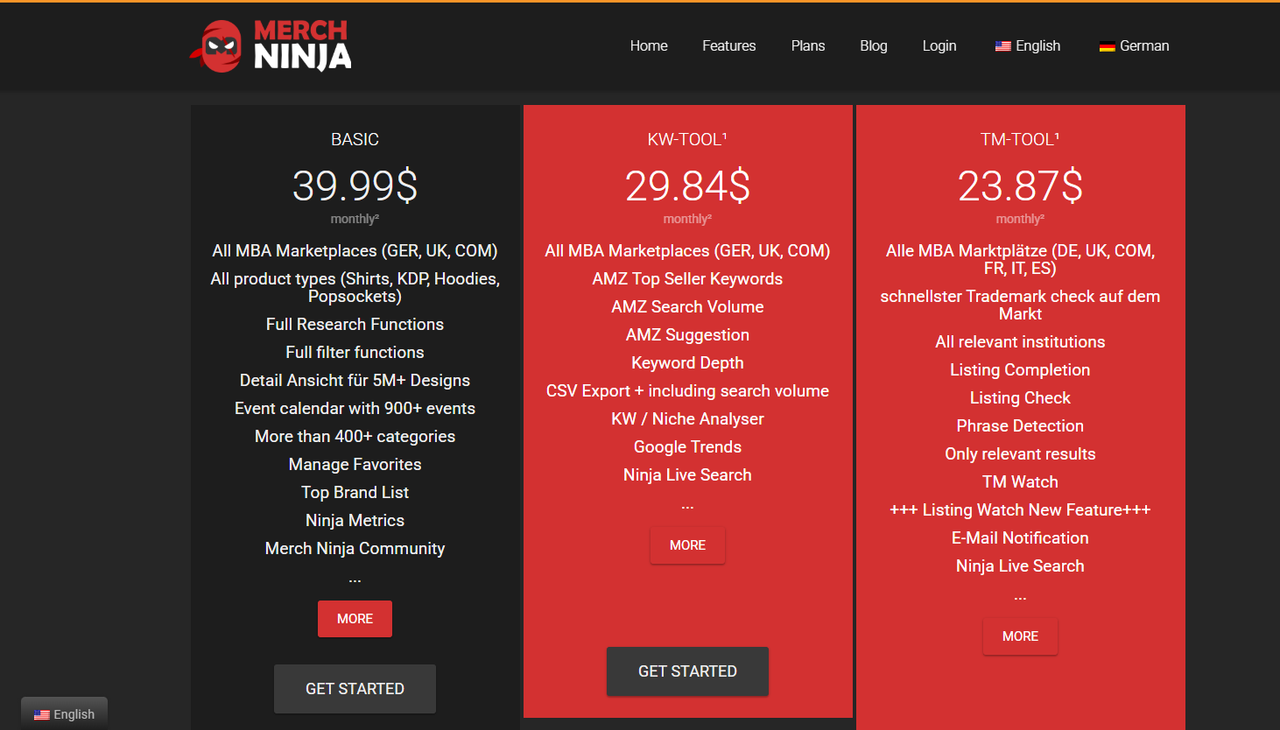Image resolution: width=1280 pixels, height=730 pixels.
Task: Expand the KW-TOOL plan's MORE button
Action: tap(688, 545)
